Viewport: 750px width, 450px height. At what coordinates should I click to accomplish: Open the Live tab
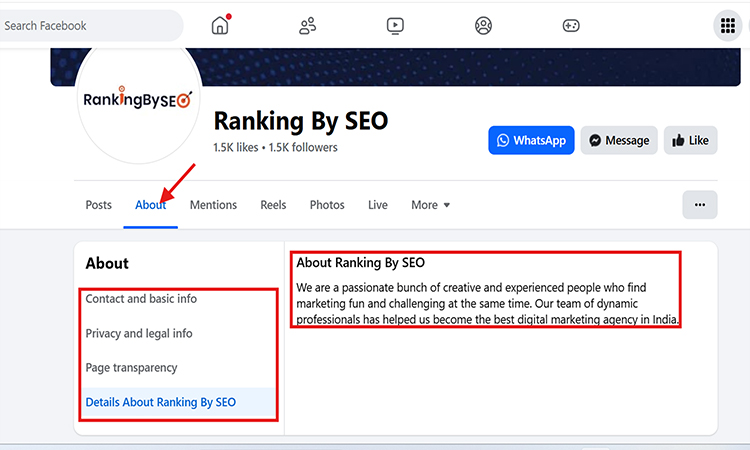coord(377,205)
